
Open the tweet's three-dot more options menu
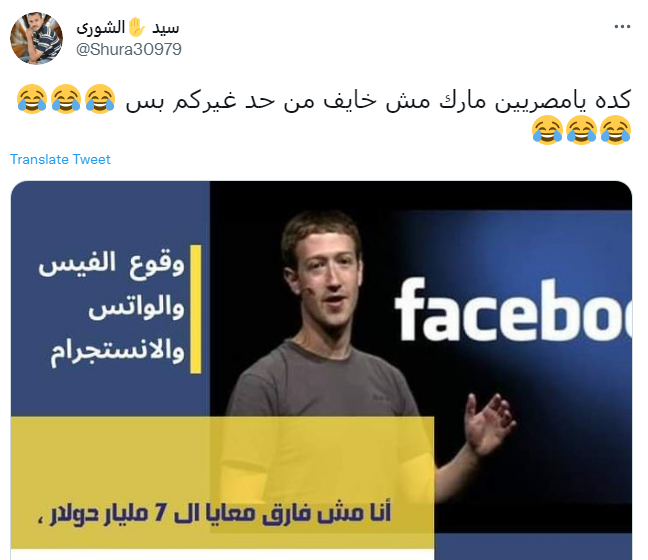tap(622, 27)
